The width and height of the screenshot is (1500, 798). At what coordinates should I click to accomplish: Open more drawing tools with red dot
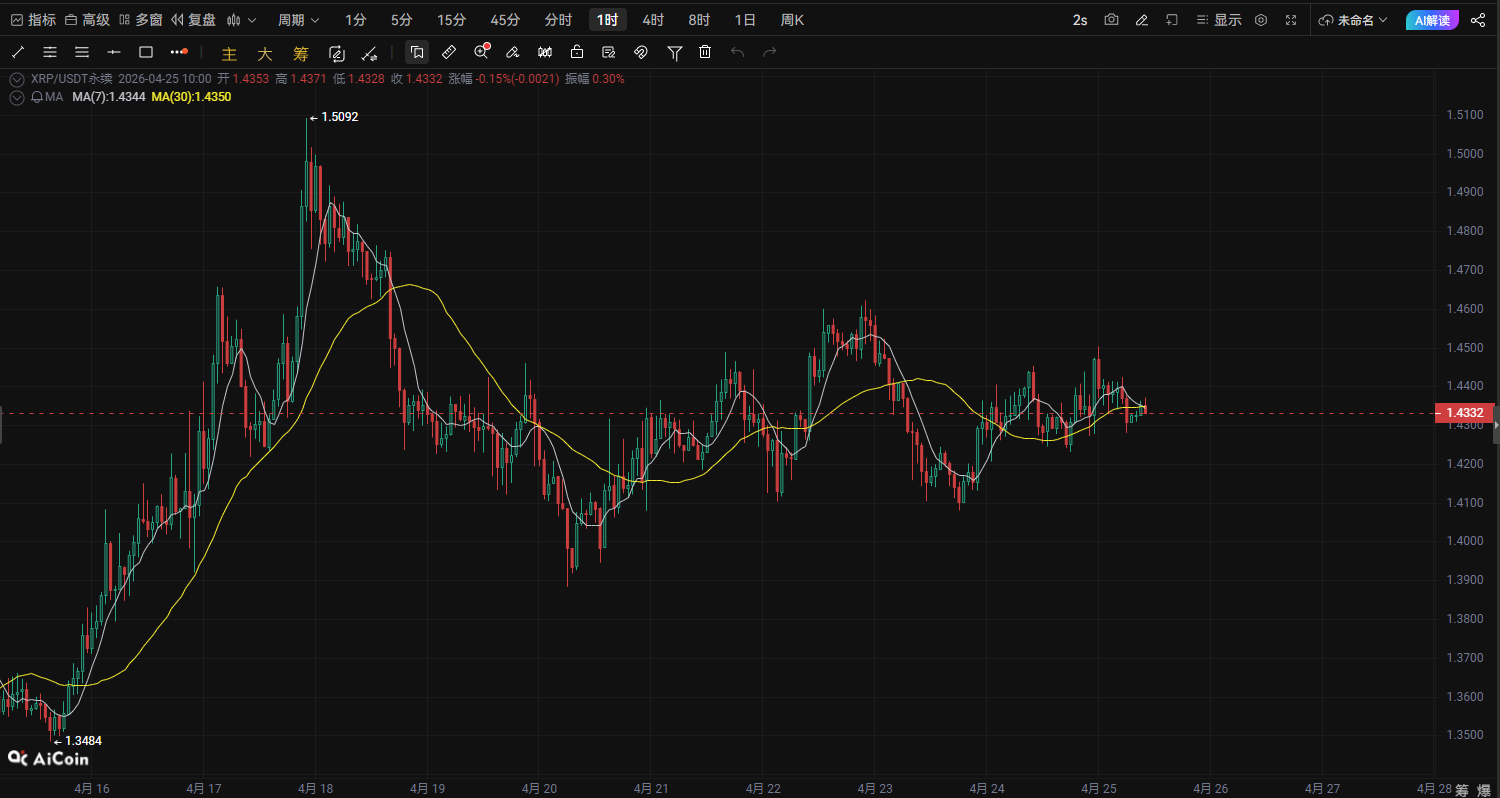click(179, 52)
